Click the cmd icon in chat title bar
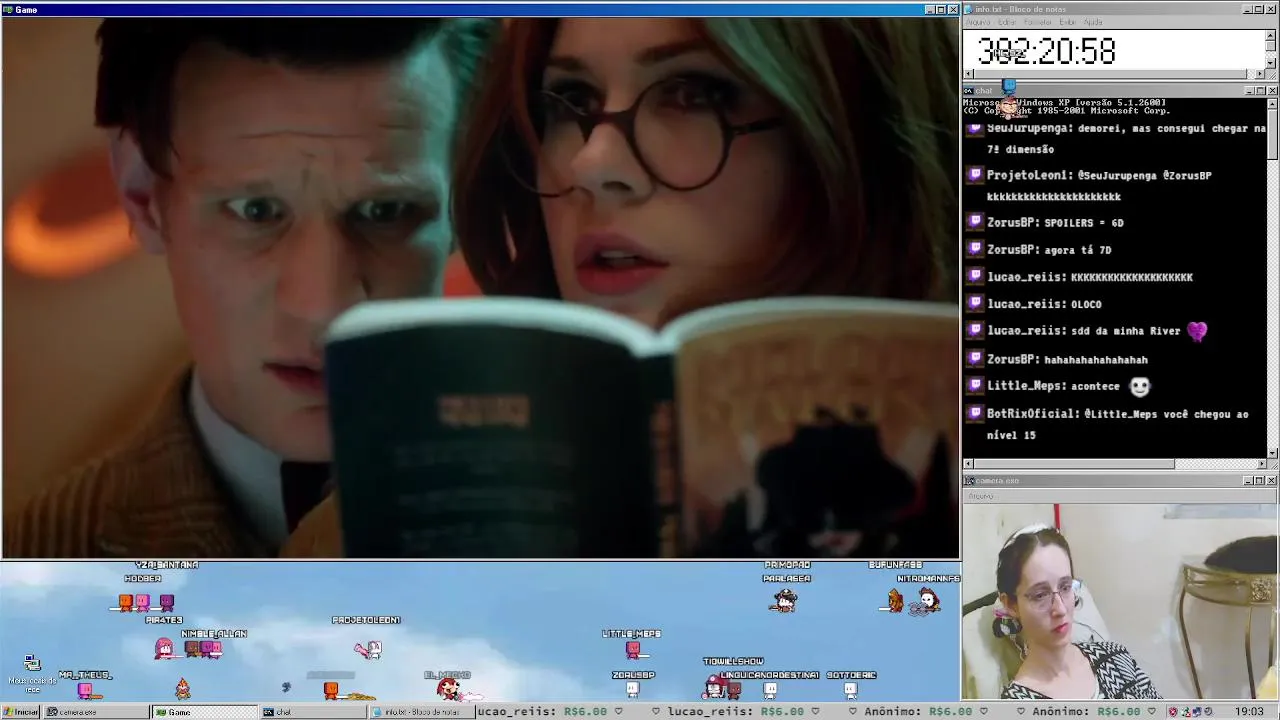This screenshot has width=1280, height=720. [x=969, y=91]
